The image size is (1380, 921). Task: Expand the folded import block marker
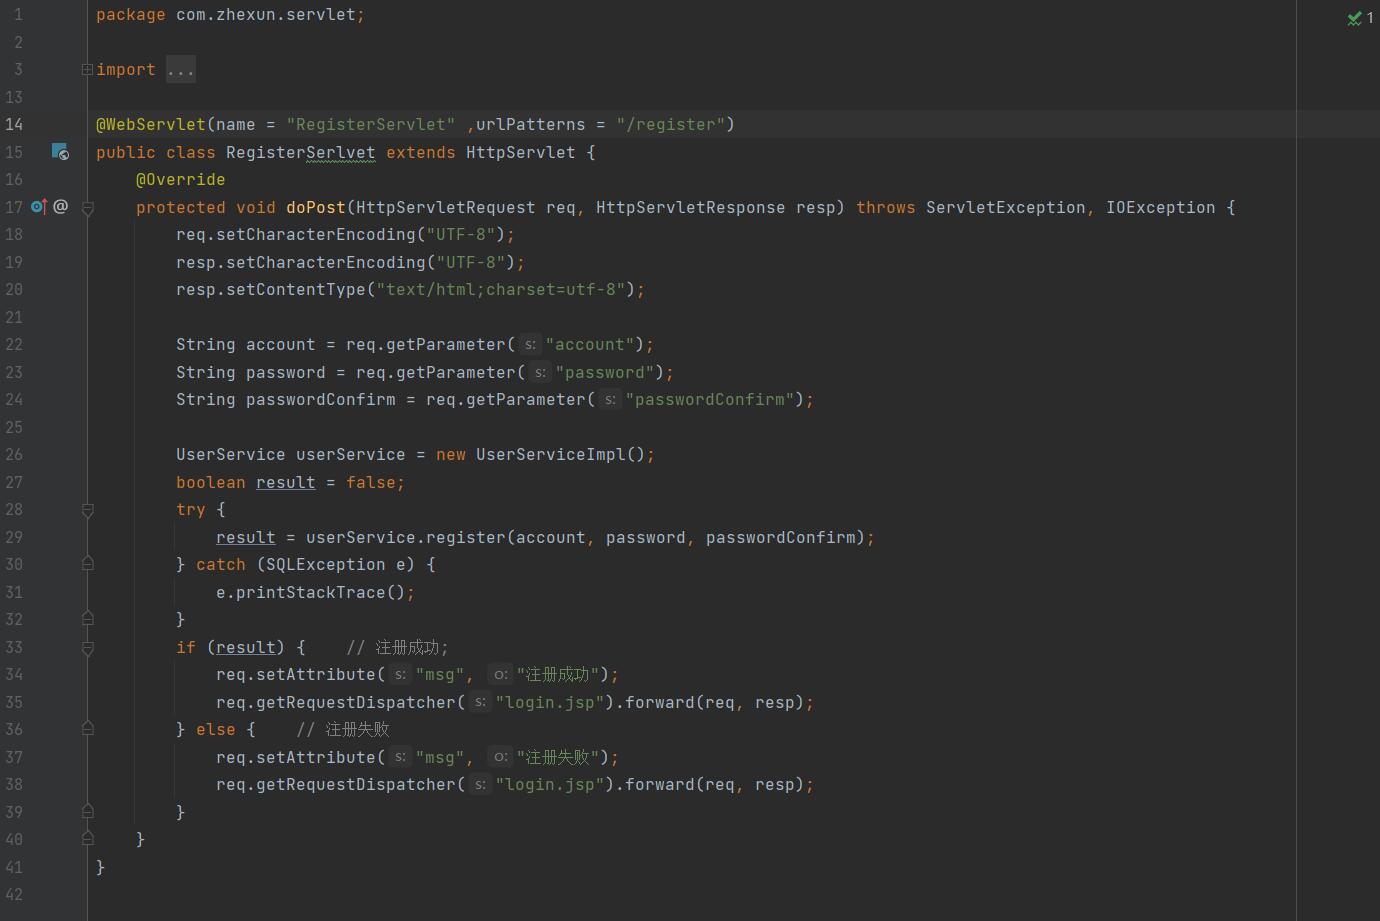(87, 70)
